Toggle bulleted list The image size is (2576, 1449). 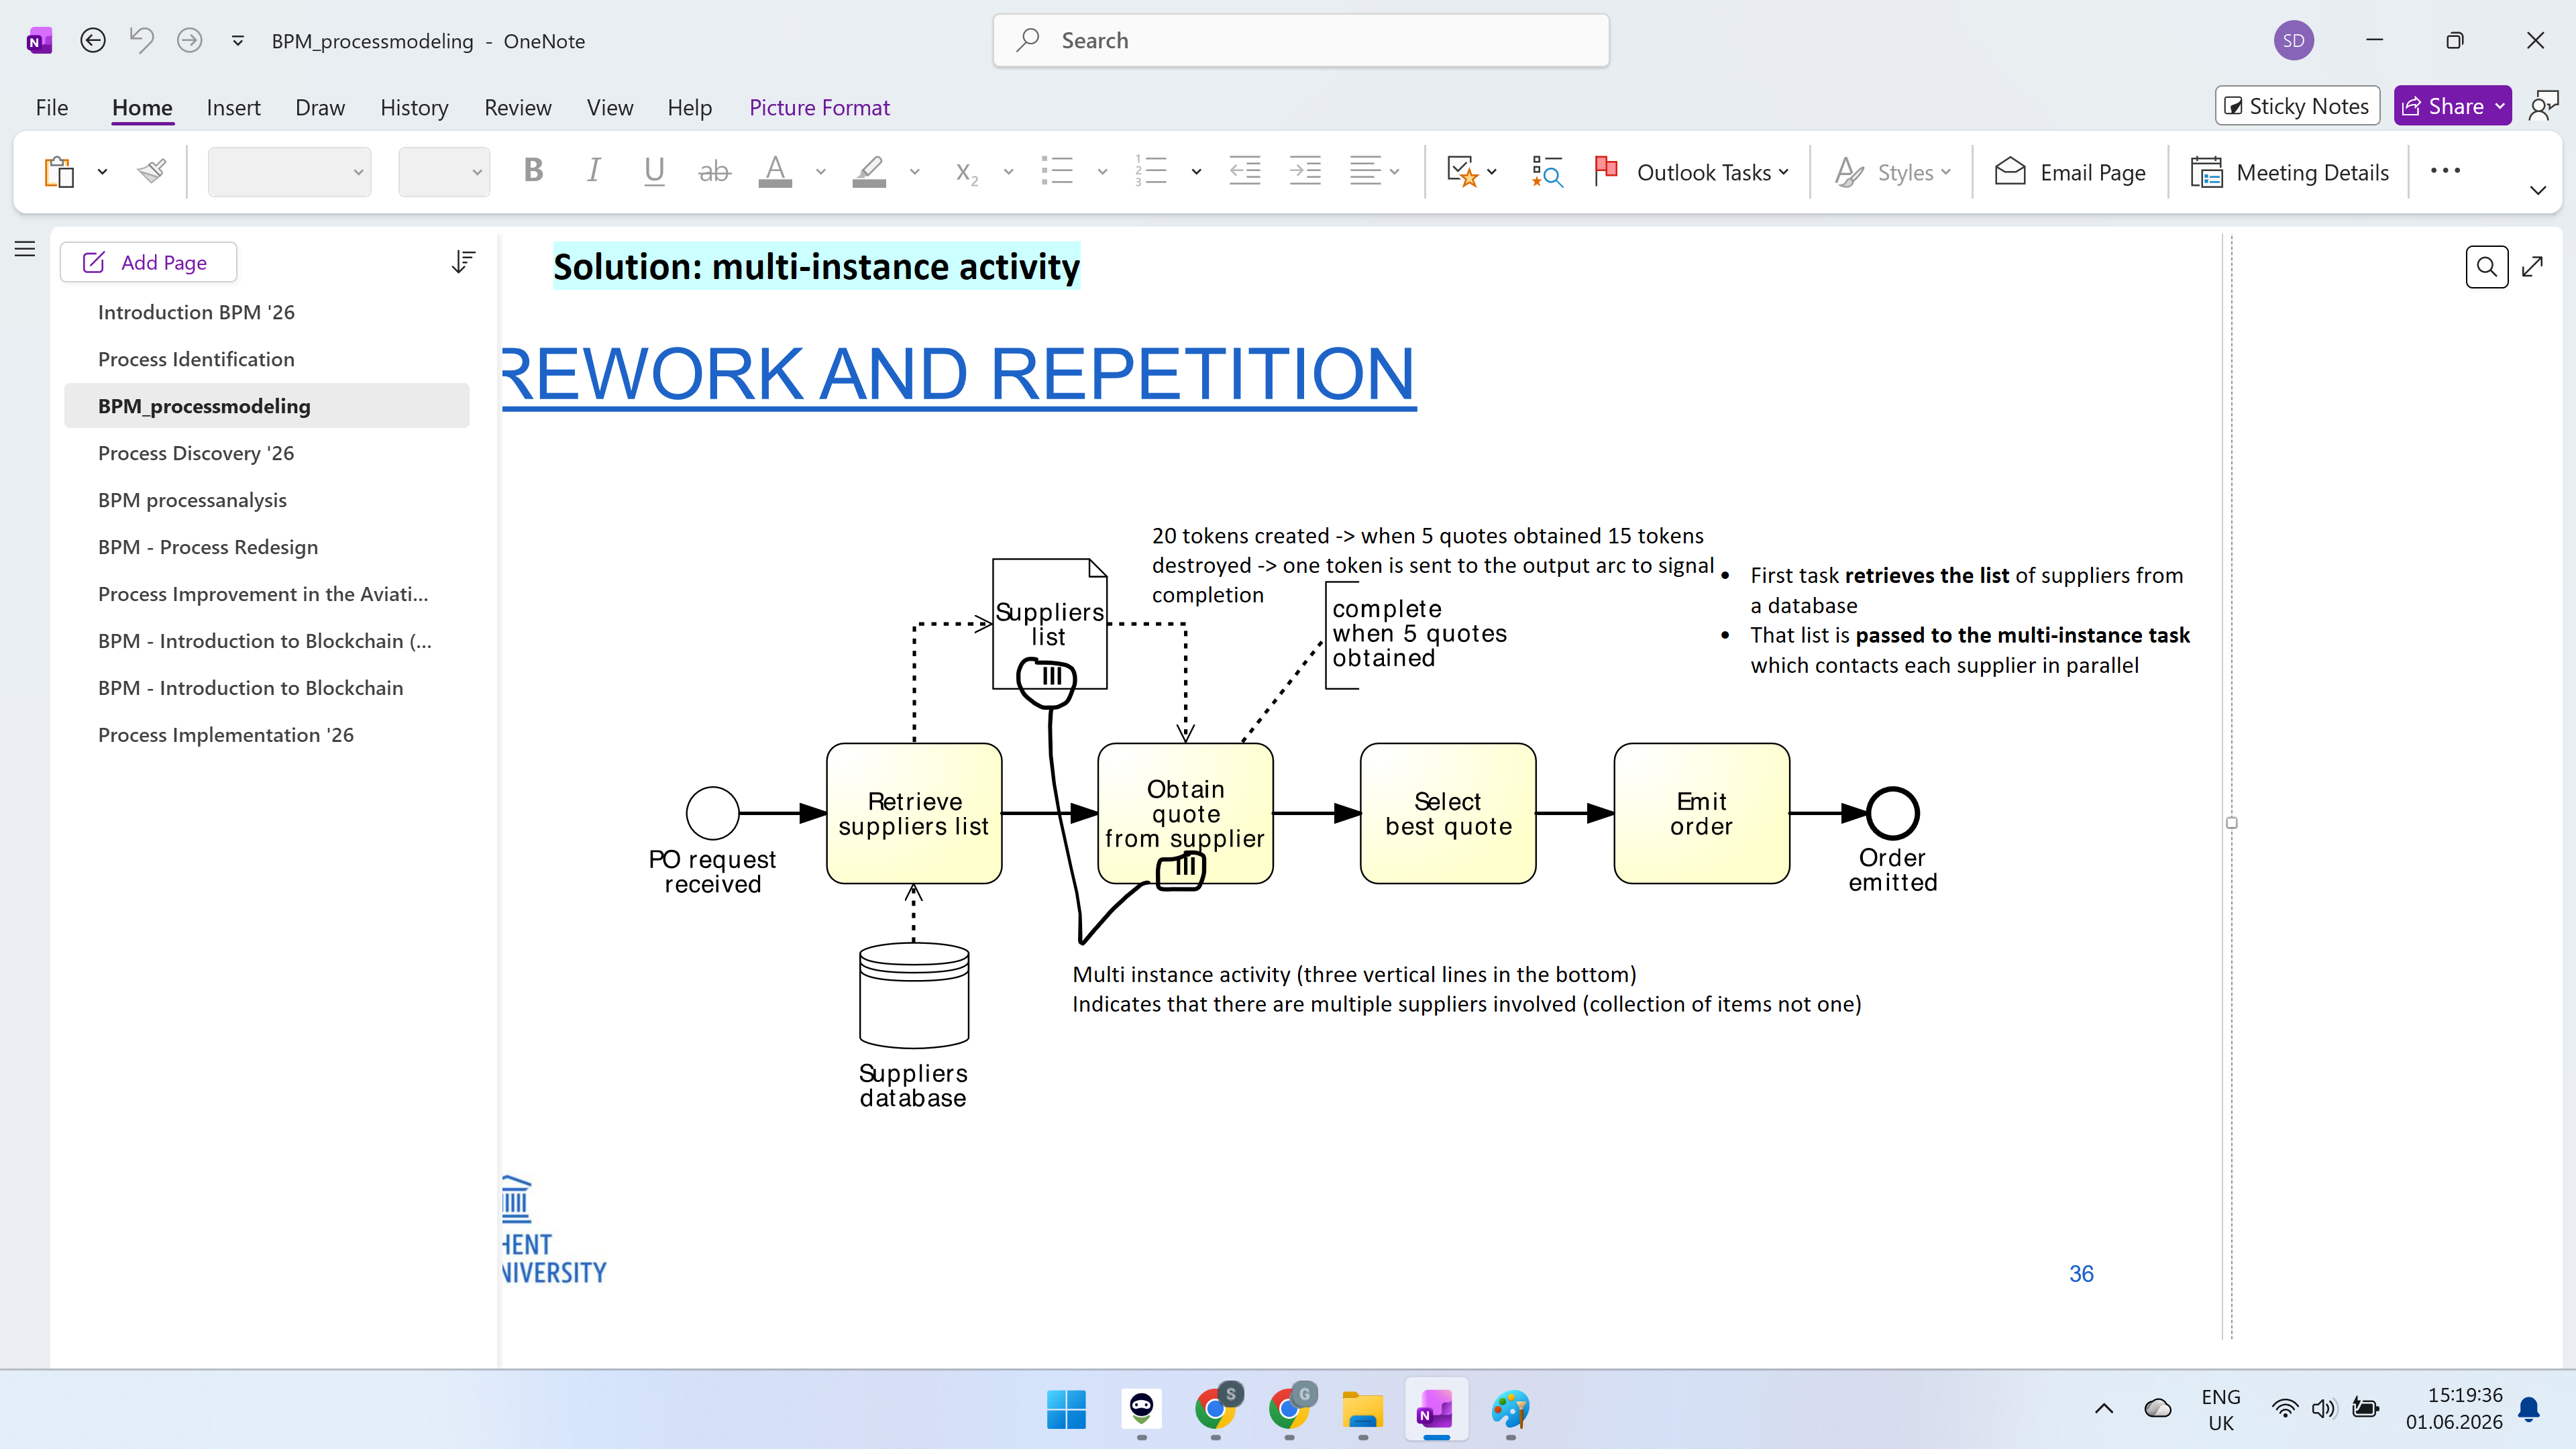click(x=1057, y=171)
